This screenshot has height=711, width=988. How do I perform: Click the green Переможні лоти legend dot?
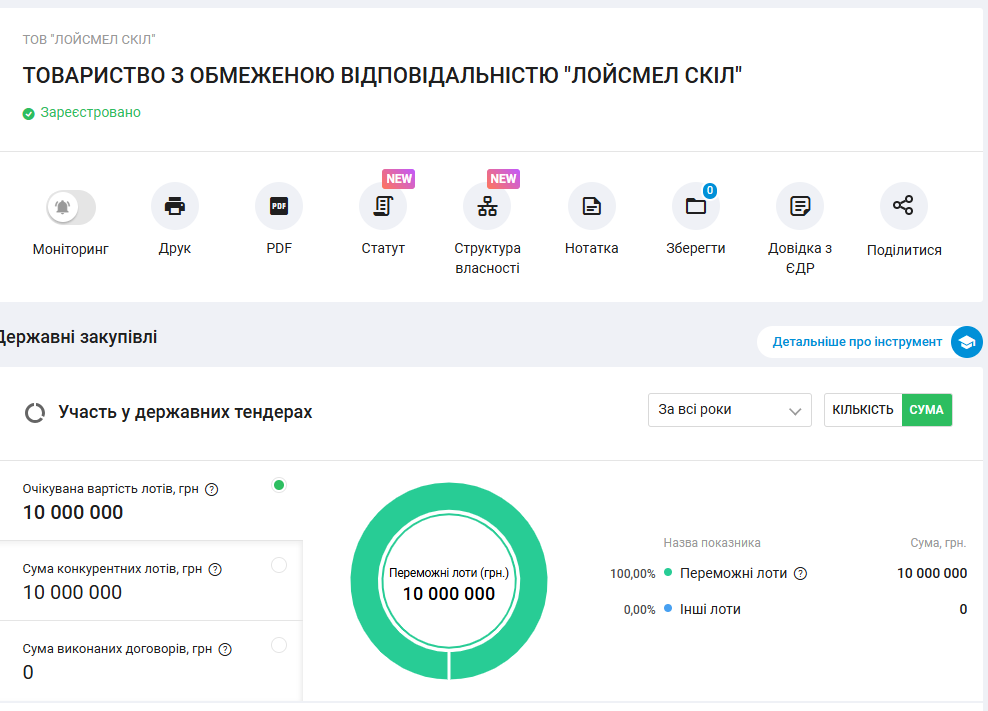click(x=668, y=573)
